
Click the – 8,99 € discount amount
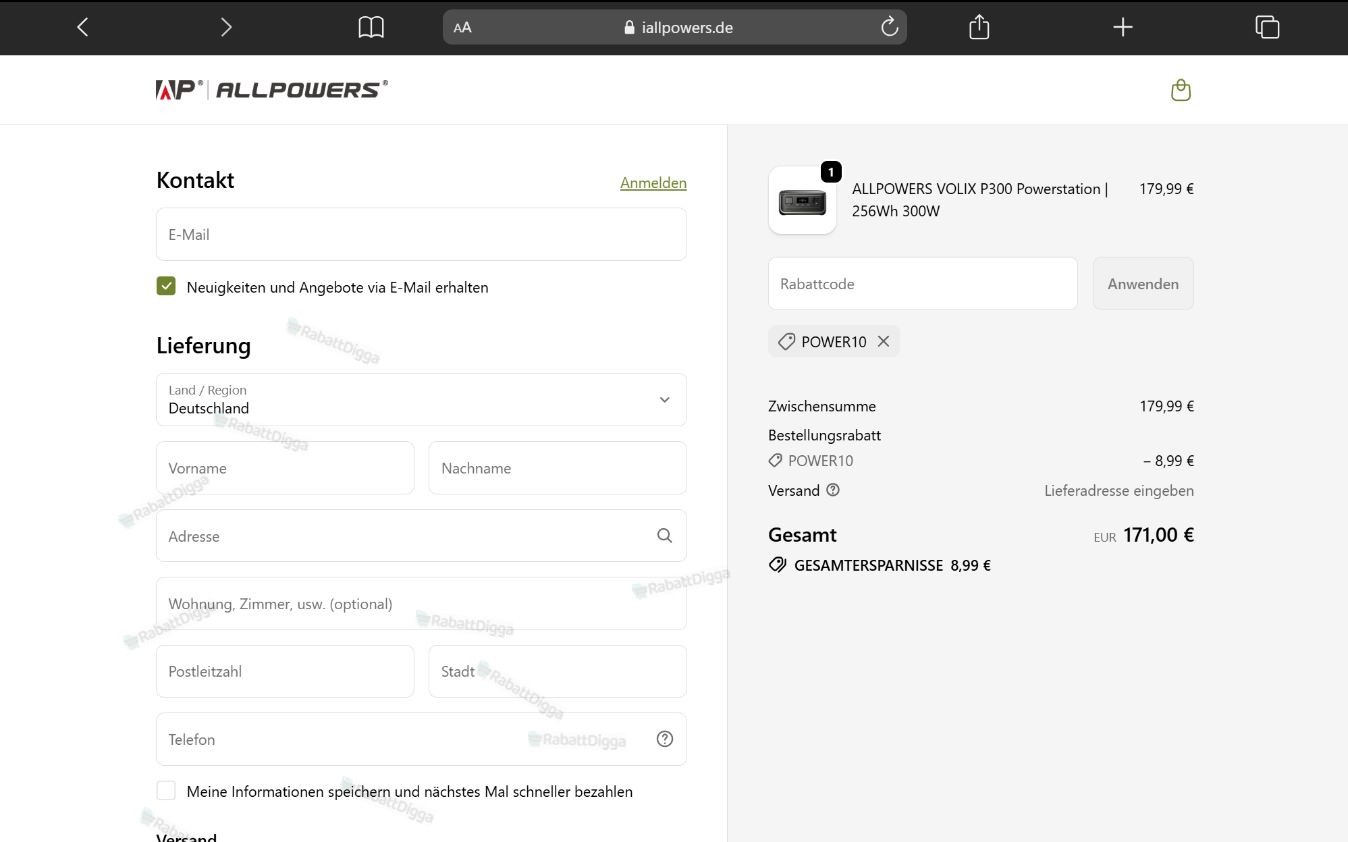(1168, 461)
